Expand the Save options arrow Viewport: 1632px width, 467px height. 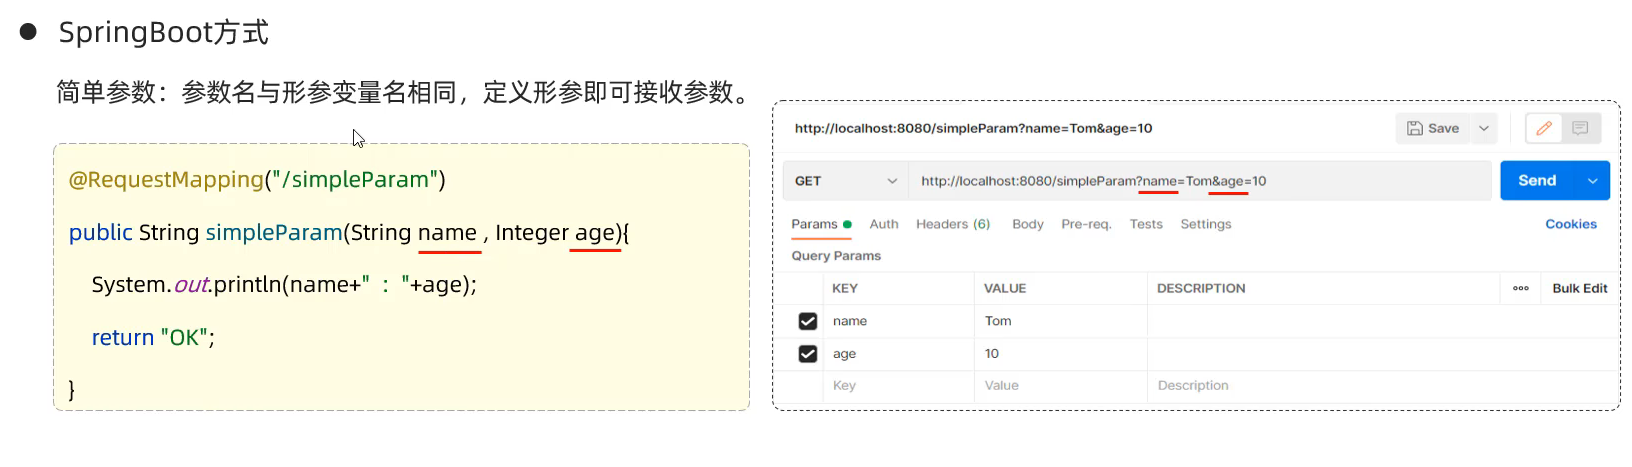pyautogui.click(x=1484, y=128)
